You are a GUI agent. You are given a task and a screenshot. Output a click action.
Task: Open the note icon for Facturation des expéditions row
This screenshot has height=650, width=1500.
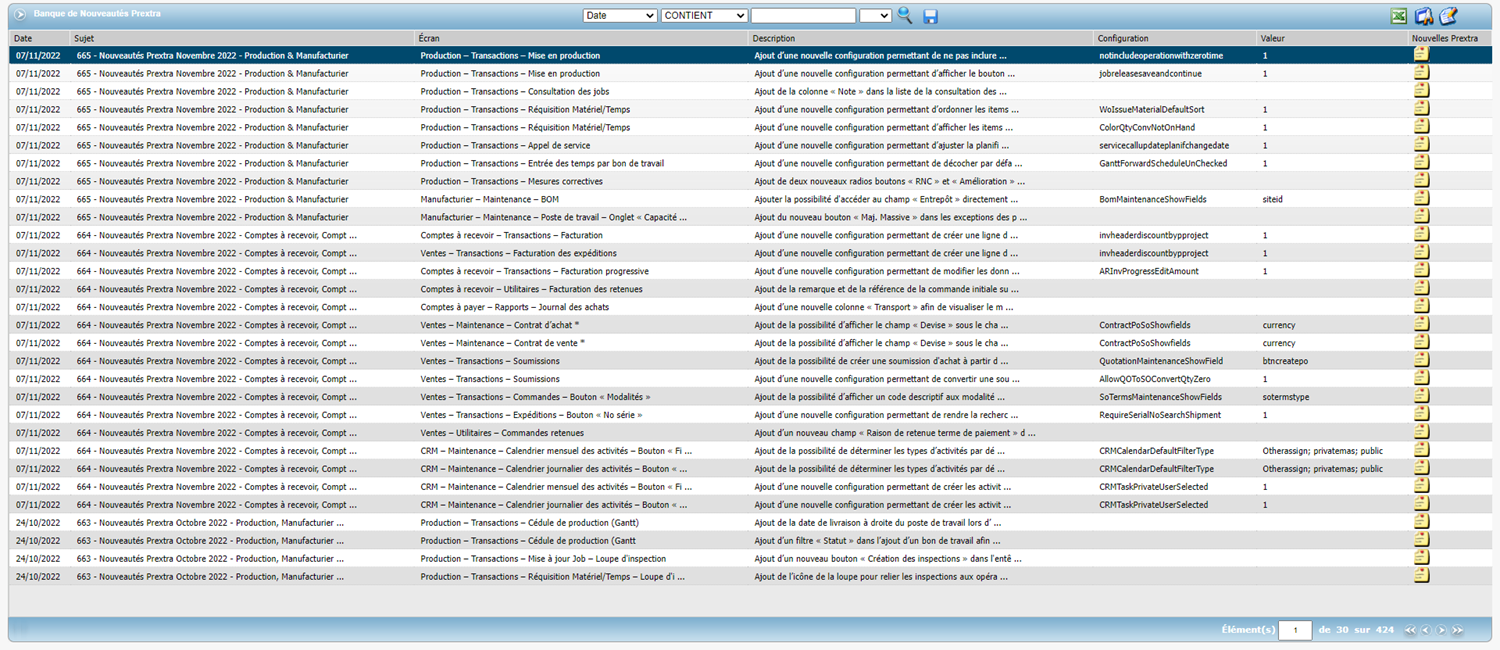tap(1421, 253)
